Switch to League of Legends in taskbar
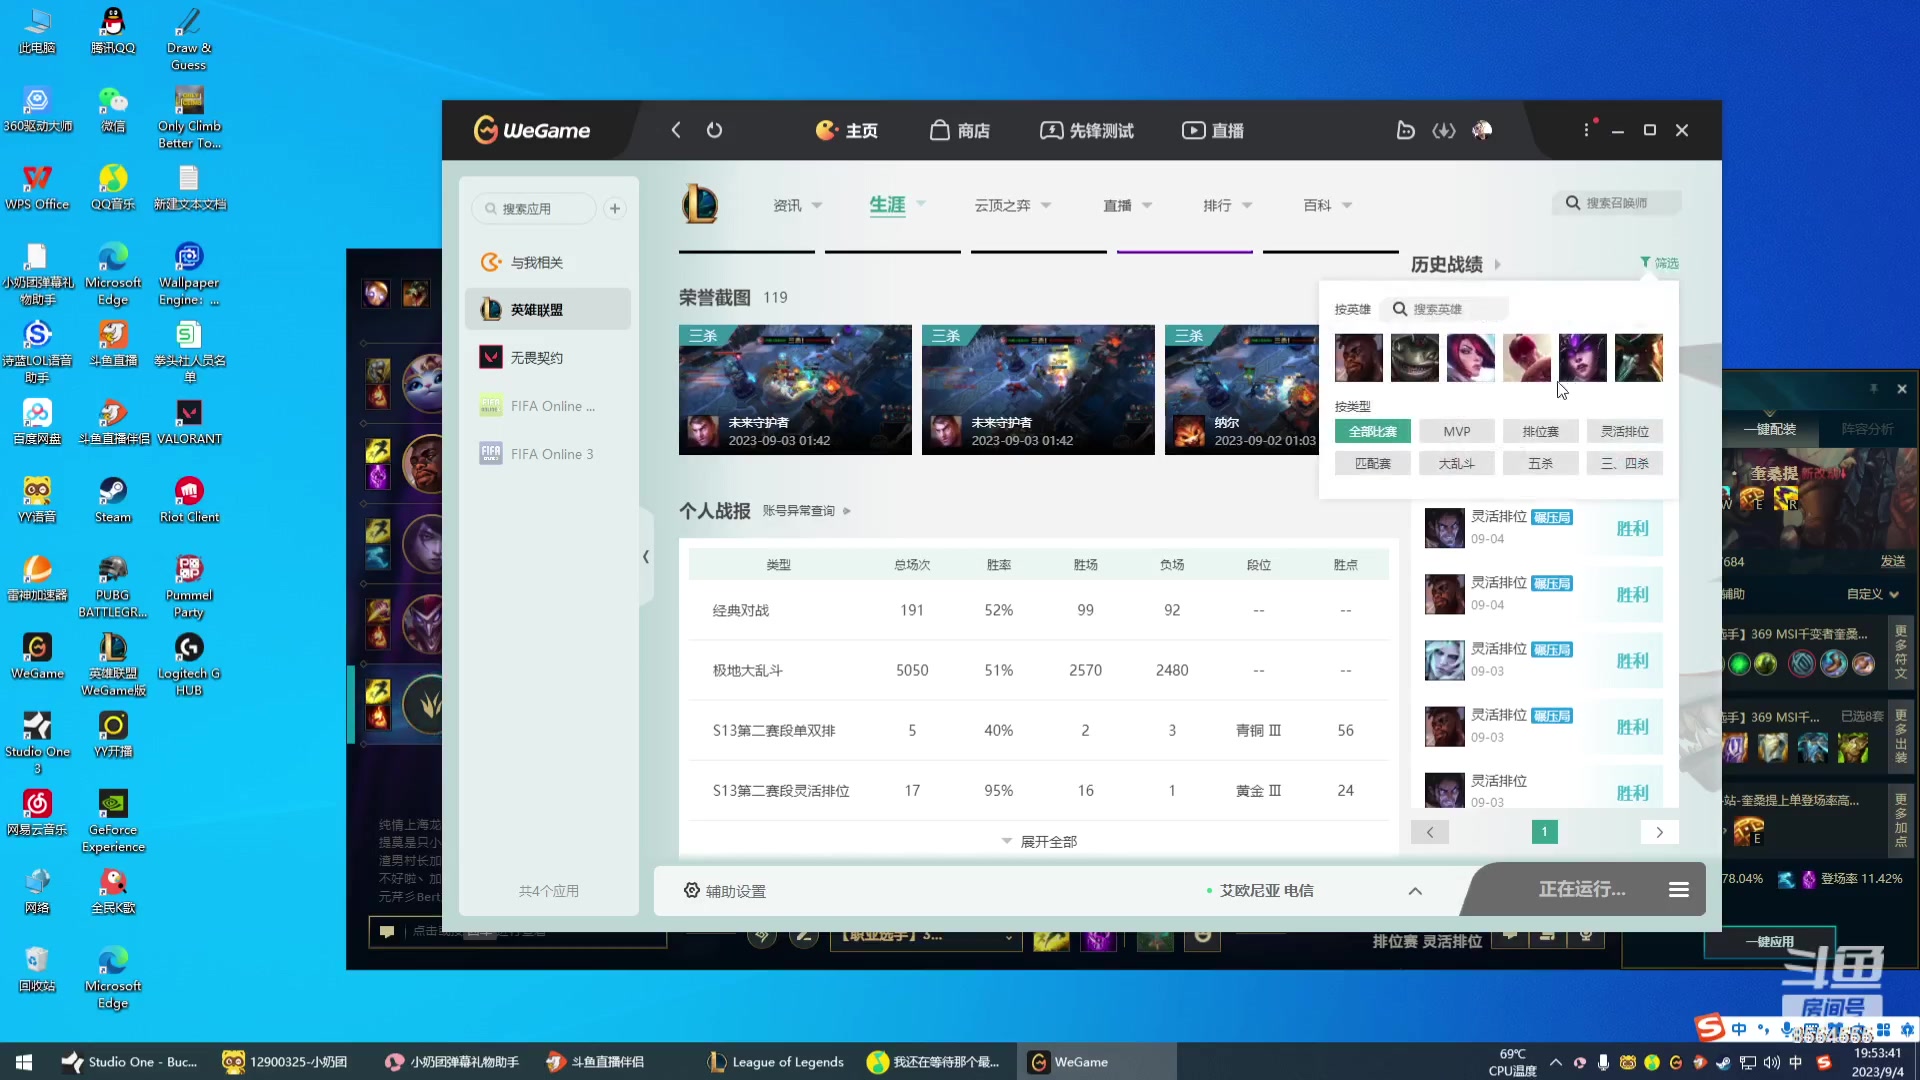The height and width of the screenshot is (1080, 1920). point(776,1062)
